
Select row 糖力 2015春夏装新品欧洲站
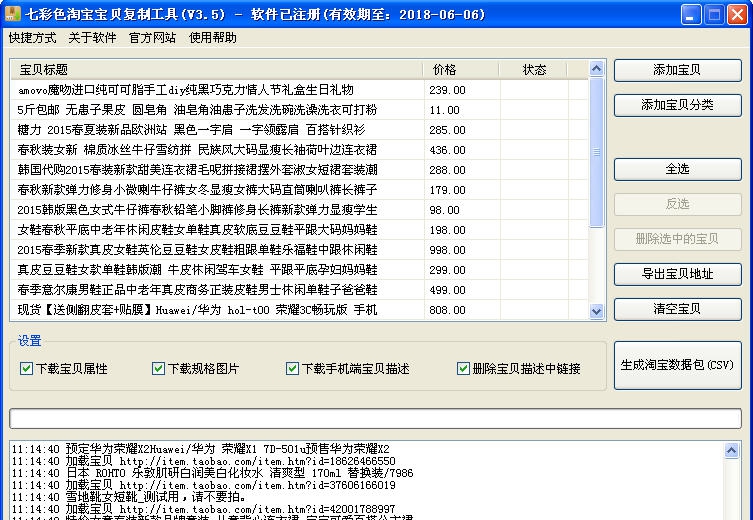click(299, 130)
